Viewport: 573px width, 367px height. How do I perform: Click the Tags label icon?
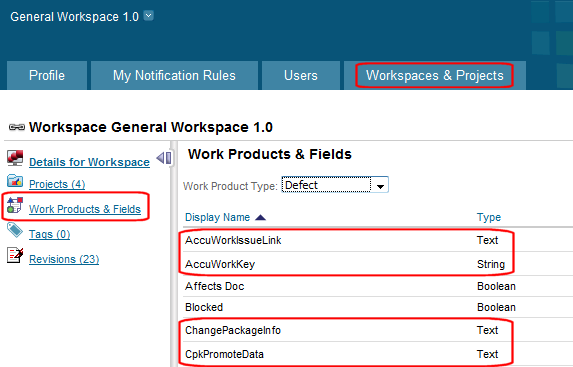[x=15, y=230]
